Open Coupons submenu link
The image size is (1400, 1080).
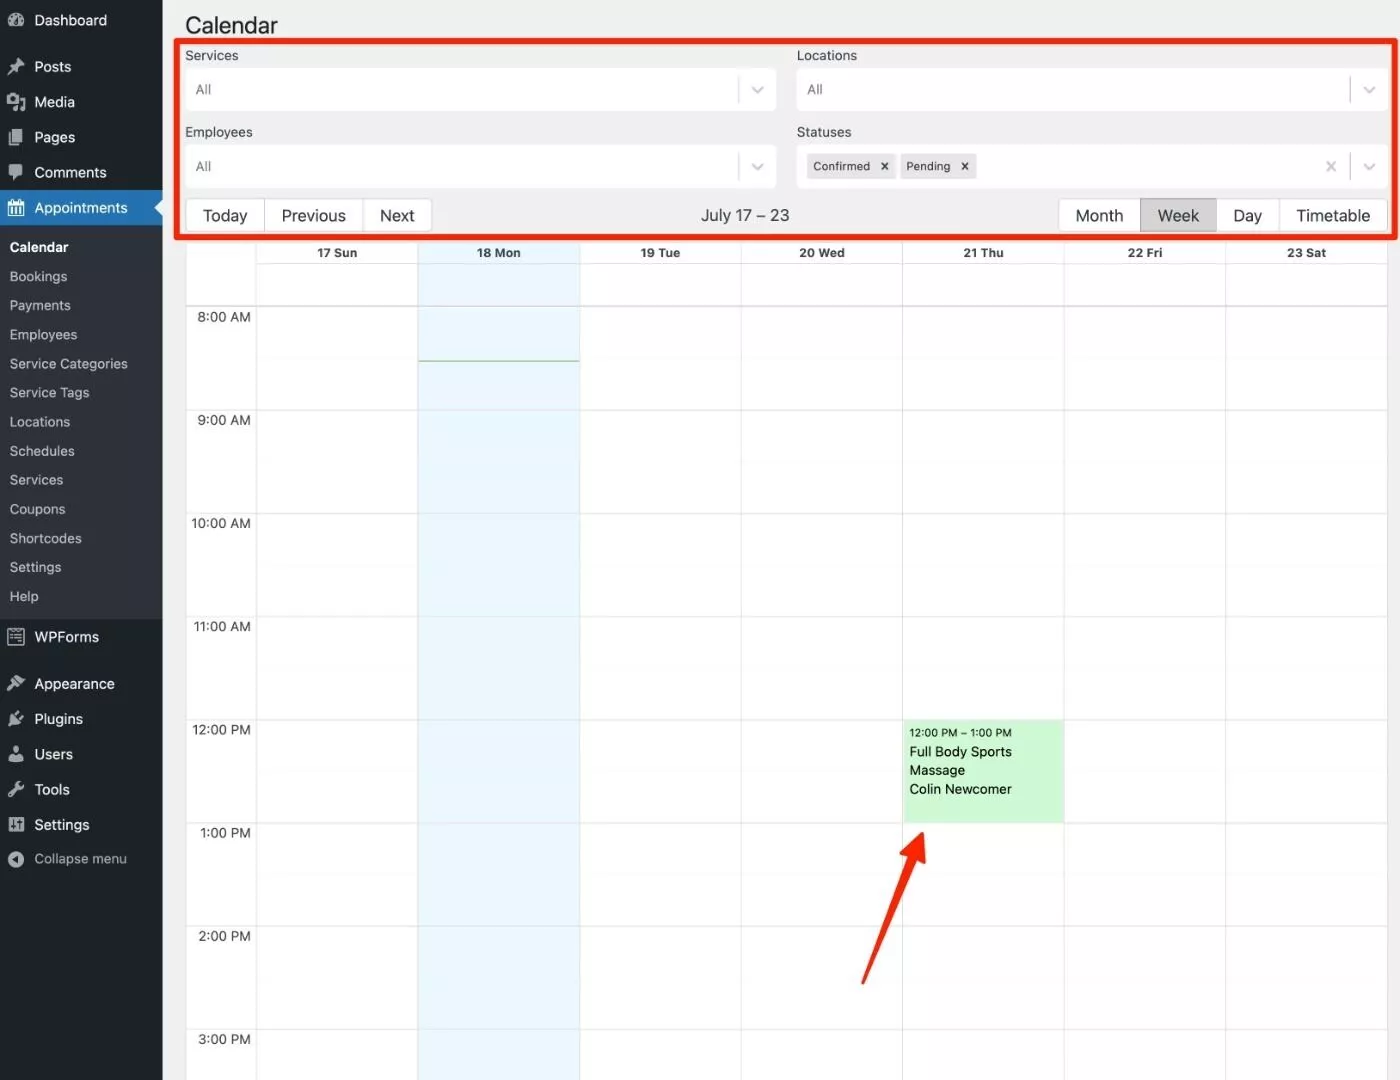[x=37, y=509]
